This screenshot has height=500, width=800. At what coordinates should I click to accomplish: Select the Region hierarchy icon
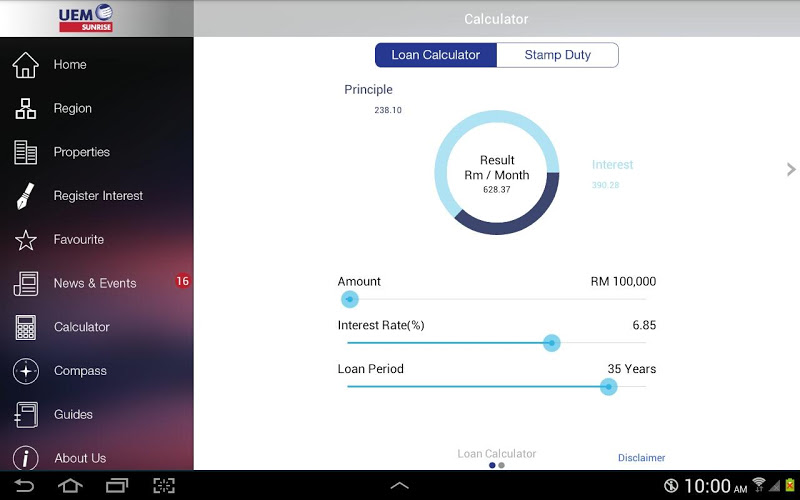pos(26,109)
